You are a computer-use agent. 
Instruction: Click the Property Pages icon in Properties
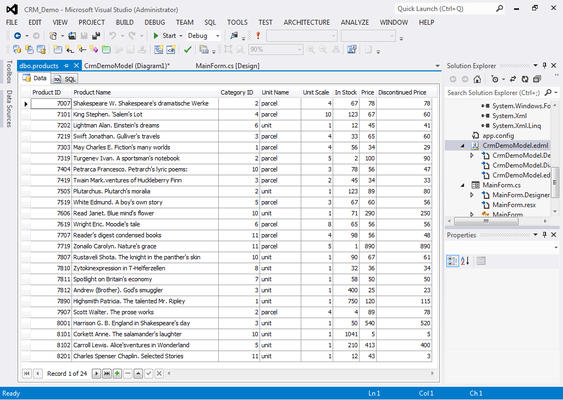click(481, 261)
